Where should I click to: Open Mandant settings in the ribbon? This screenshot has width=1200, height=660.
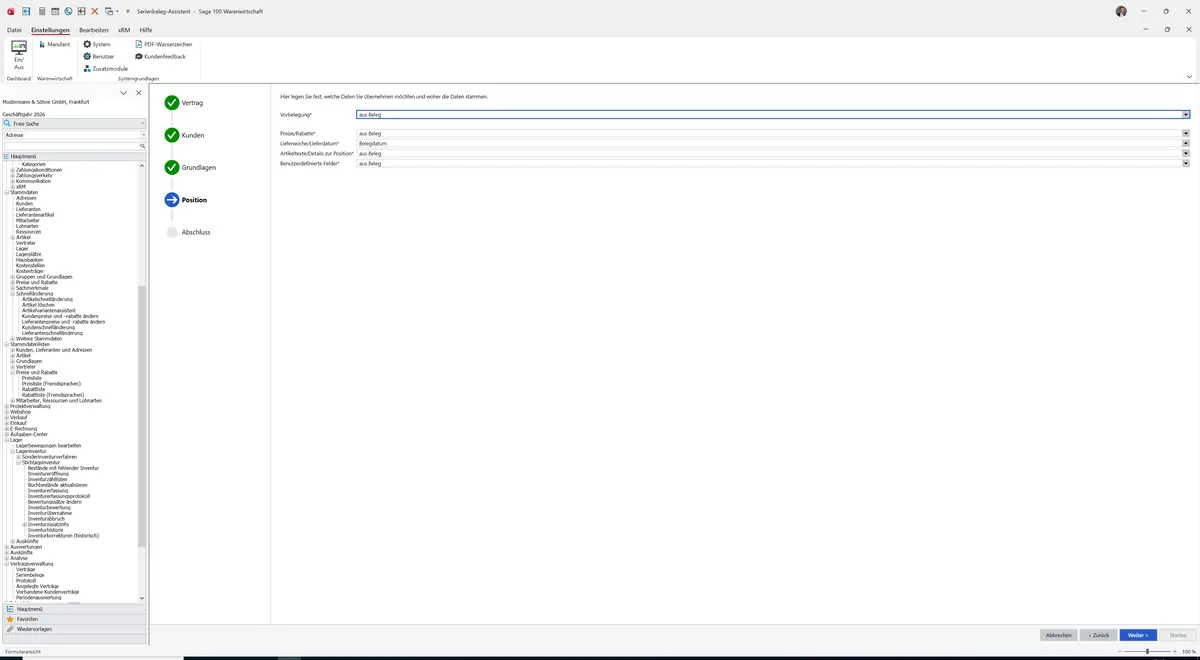point(54,44)
